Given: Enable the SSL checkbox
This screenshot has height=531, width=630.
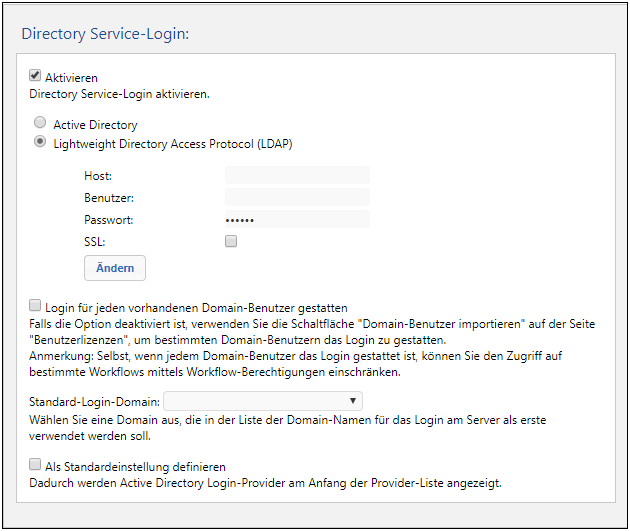Looking at the screenshot, I should pyautogui.click(x=231, y=241).
